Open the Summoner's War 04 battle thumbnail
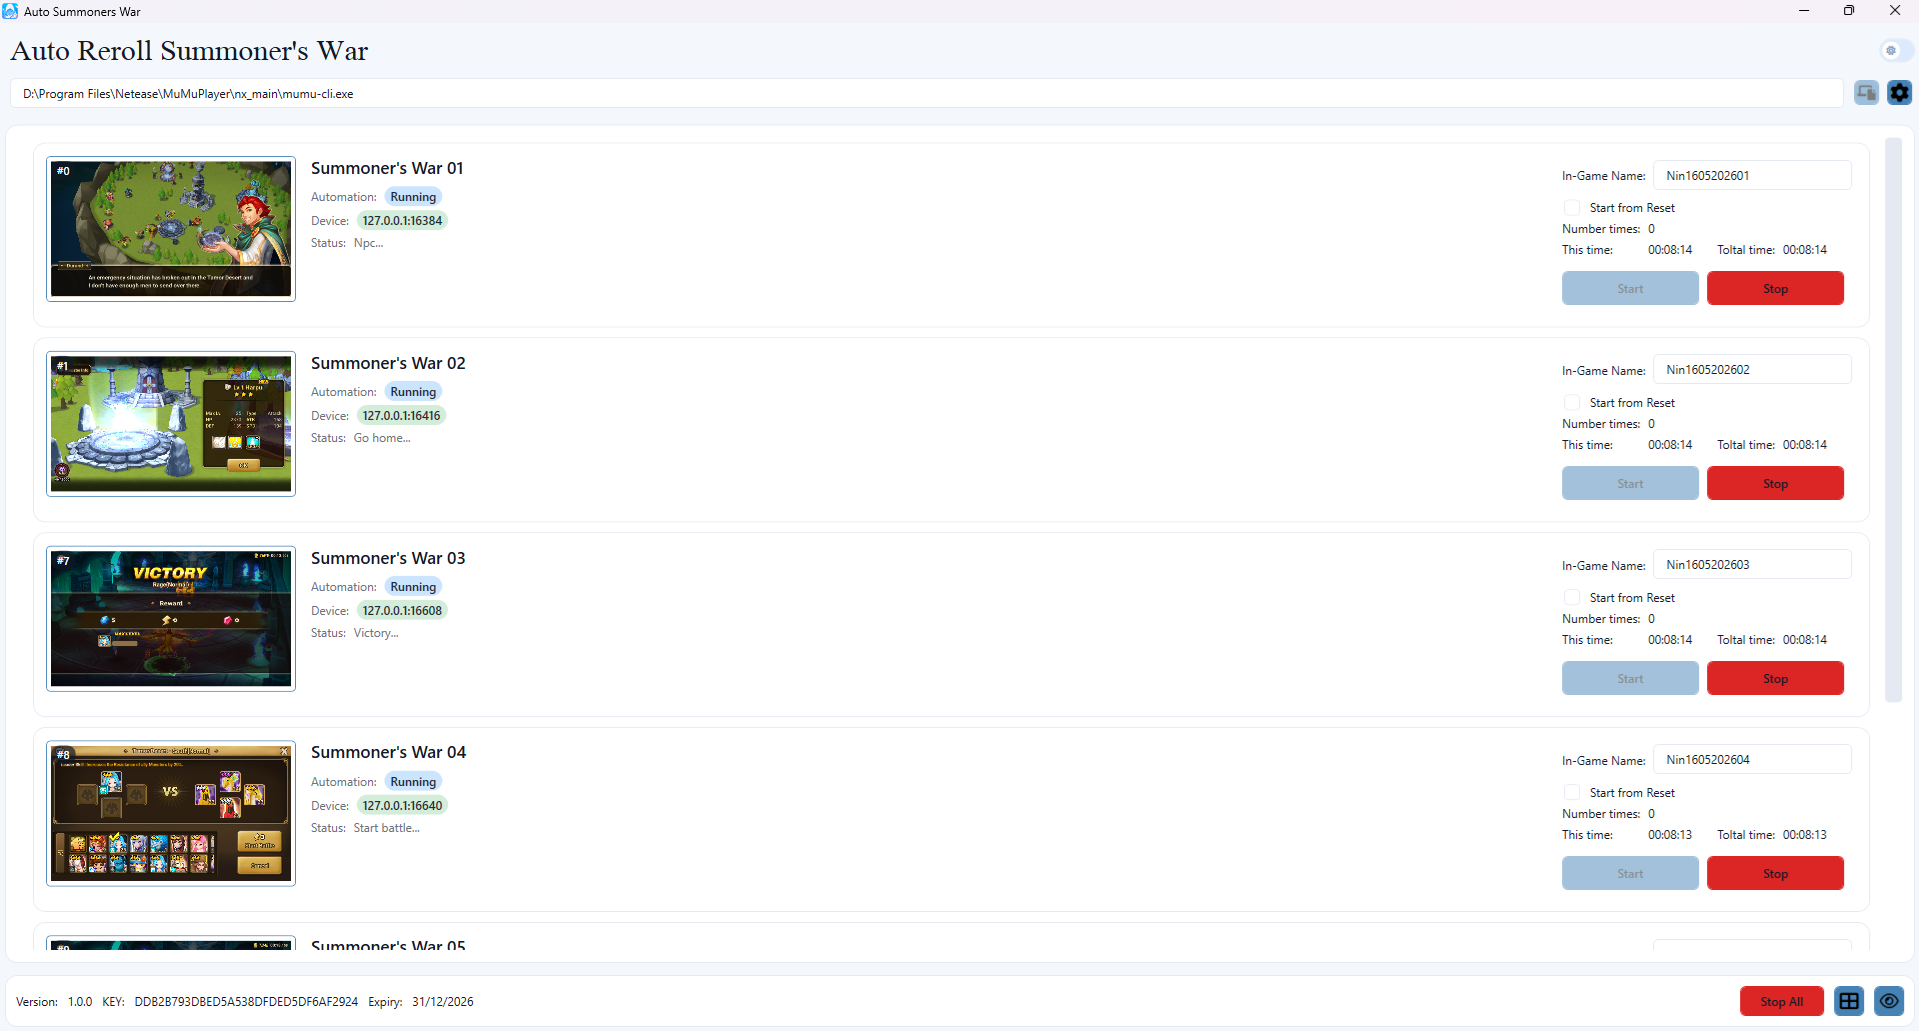Screen dimensions: 1919x1031 [x=171, y=814]
